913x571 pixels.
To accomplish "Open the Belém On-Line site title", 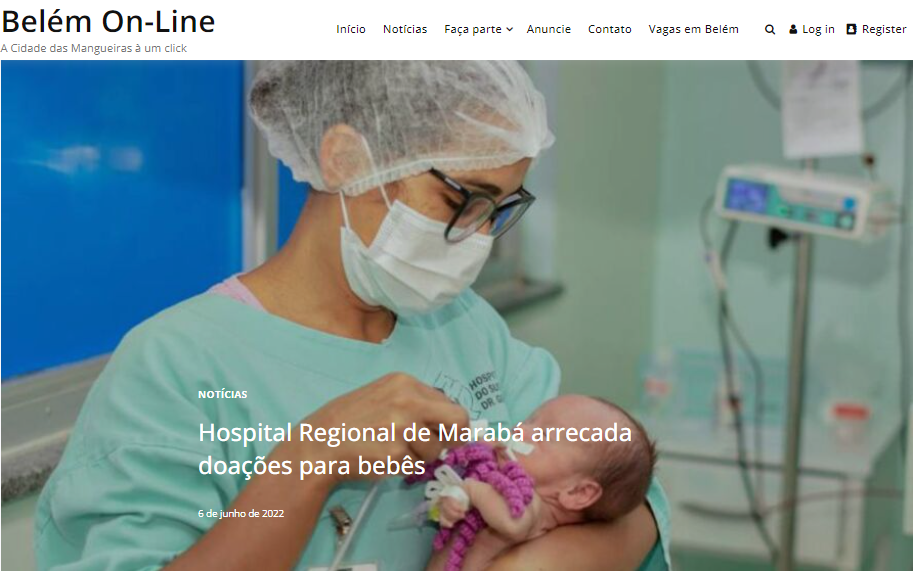I will click(x=108, y=22).
